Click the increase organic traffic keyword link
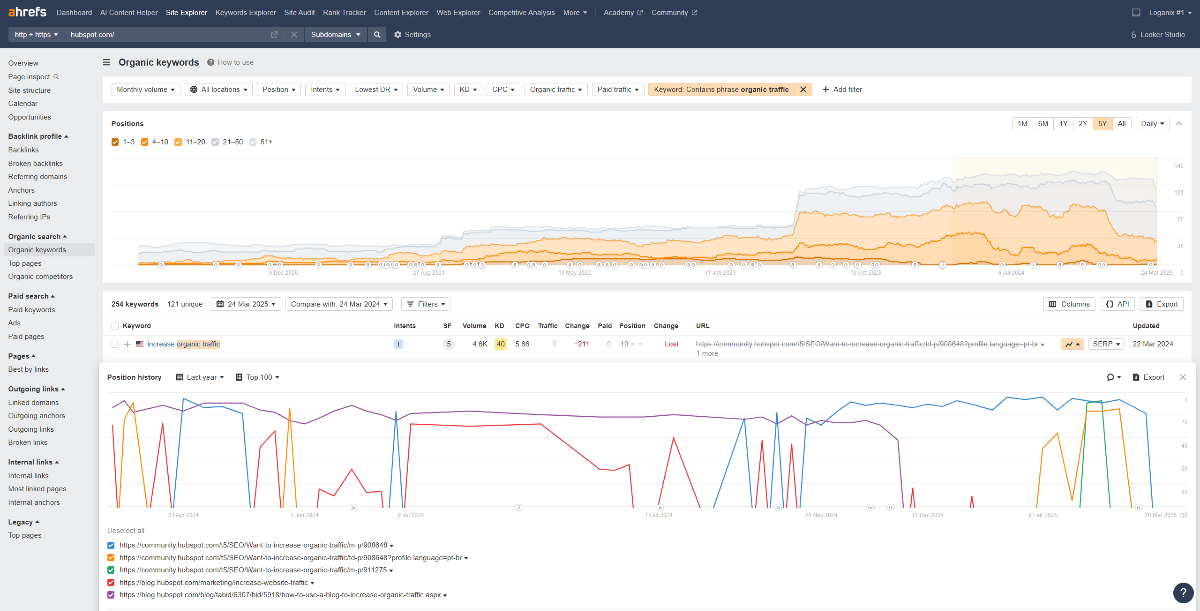The image size is (1200, 611). coord(184,344)
